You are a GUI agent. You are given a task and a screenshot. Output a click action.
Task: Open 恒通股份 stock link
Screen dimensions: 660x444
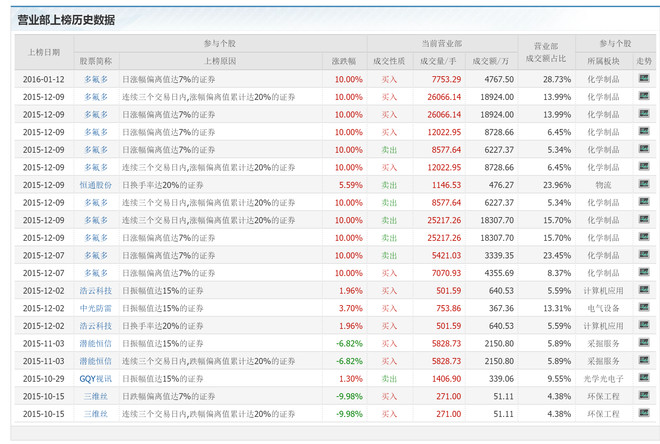click(96, 185)
